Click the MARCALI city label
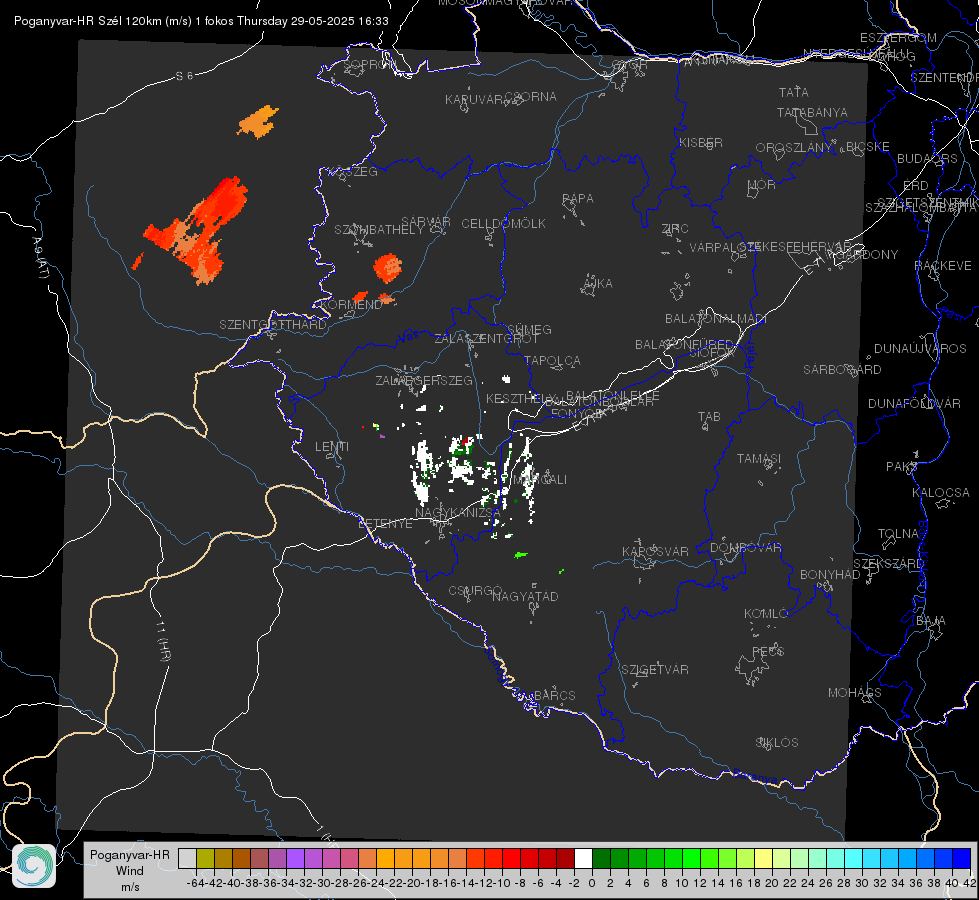This screenshot has width=979, height=900. click(540, 480)
